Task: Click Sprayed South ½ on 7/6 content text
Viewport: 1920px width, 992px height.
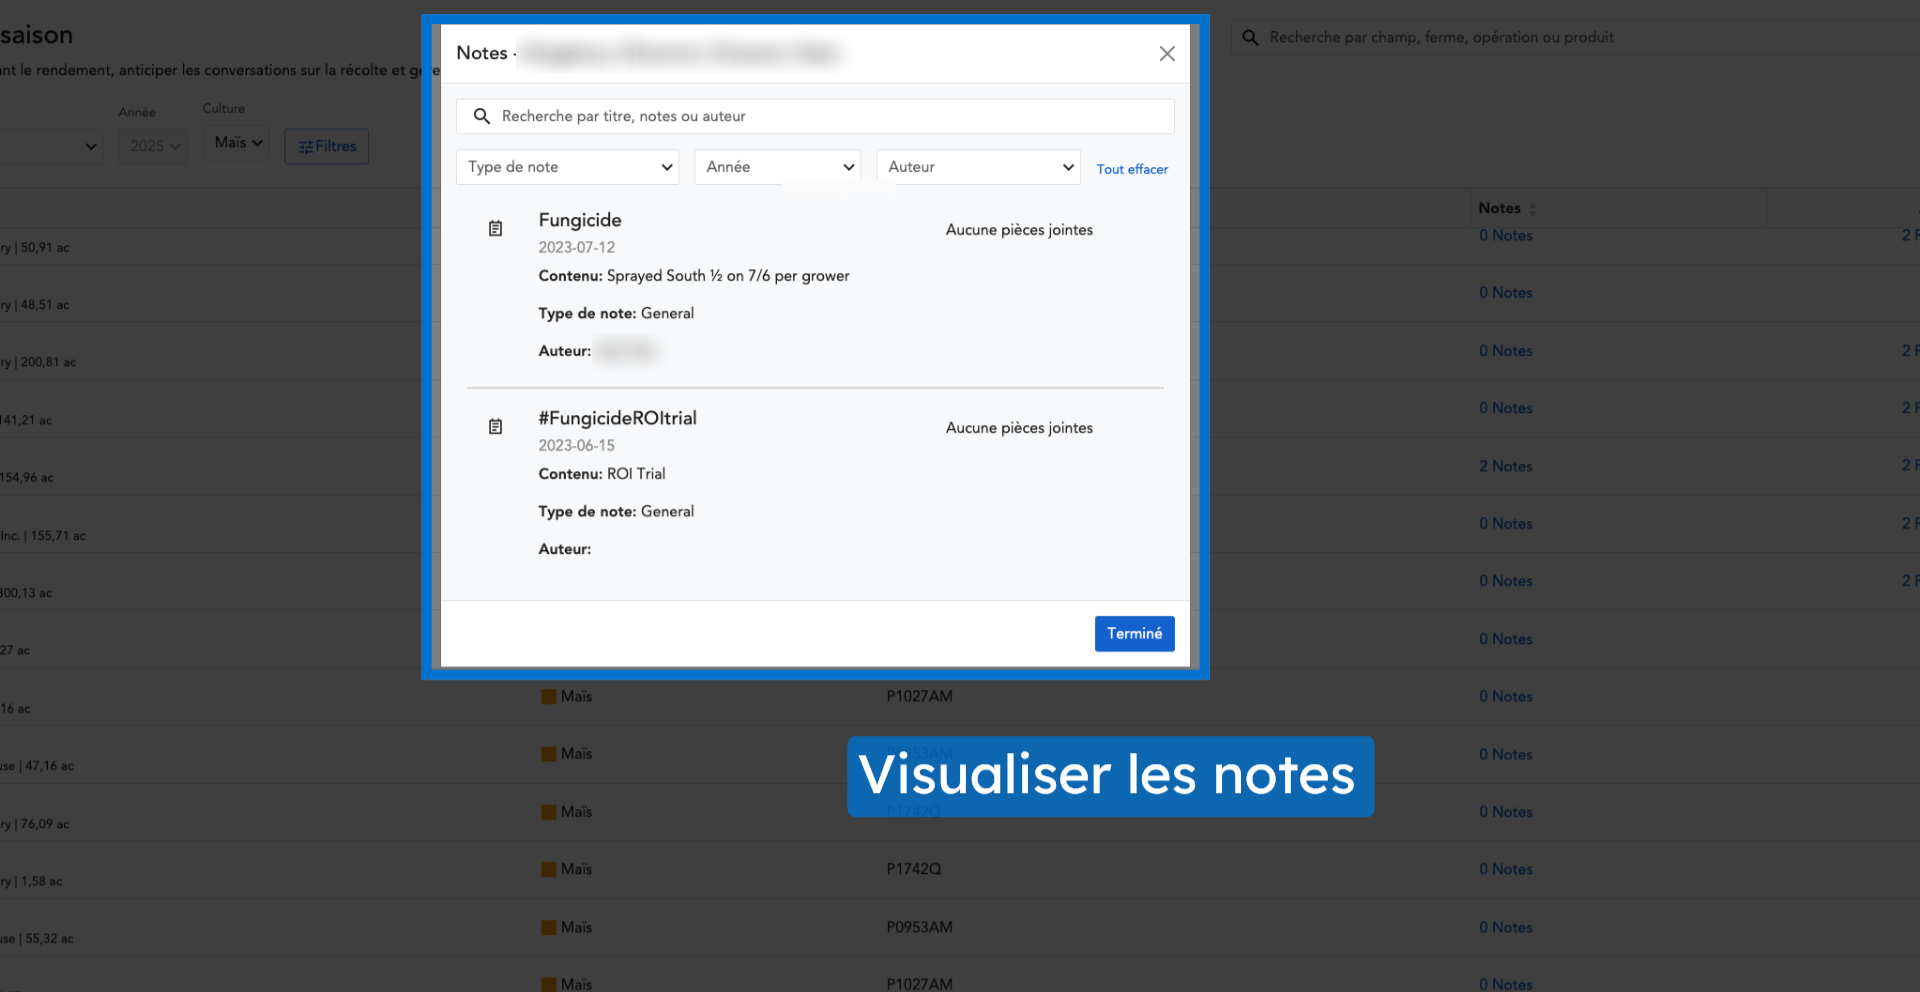Action: (728, 276)
